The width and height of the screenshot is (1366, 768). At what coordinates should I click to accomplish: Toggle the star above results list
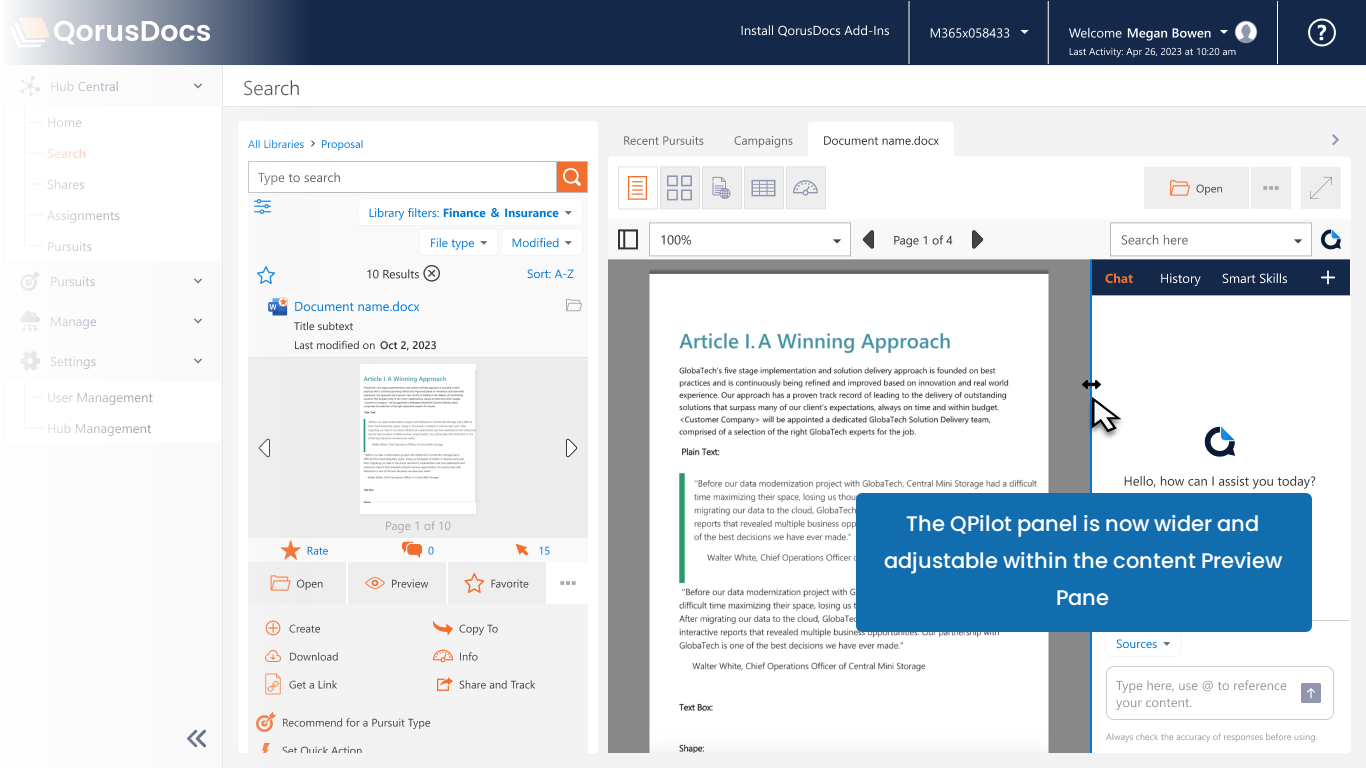[x=265, y=275]
